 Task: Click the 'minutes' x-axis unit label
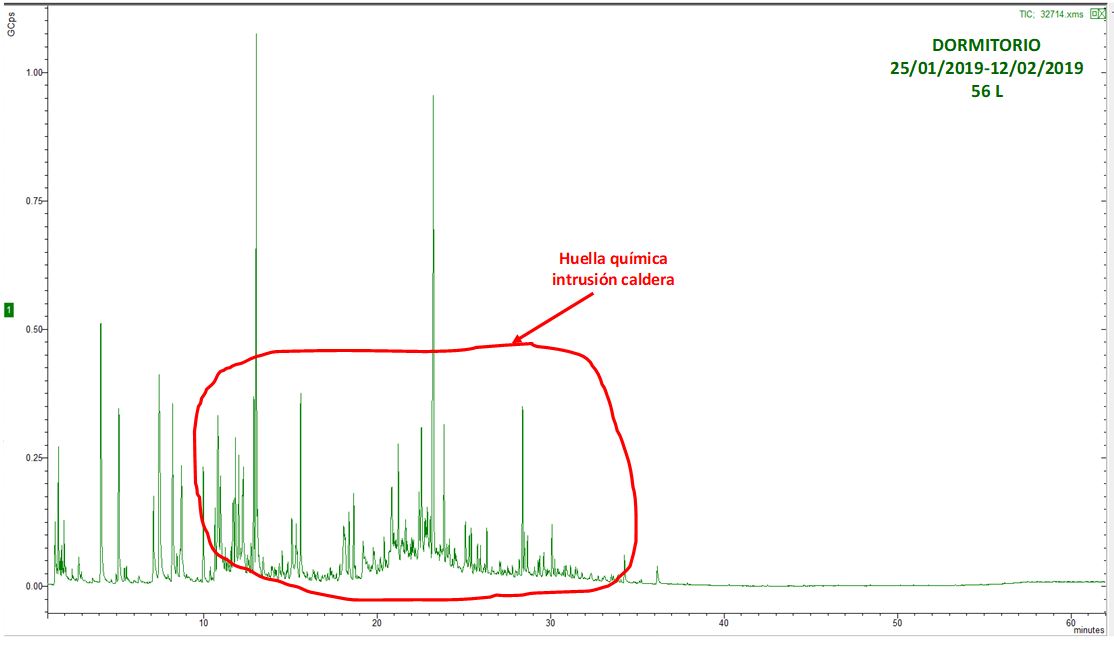coord(1089,631)
